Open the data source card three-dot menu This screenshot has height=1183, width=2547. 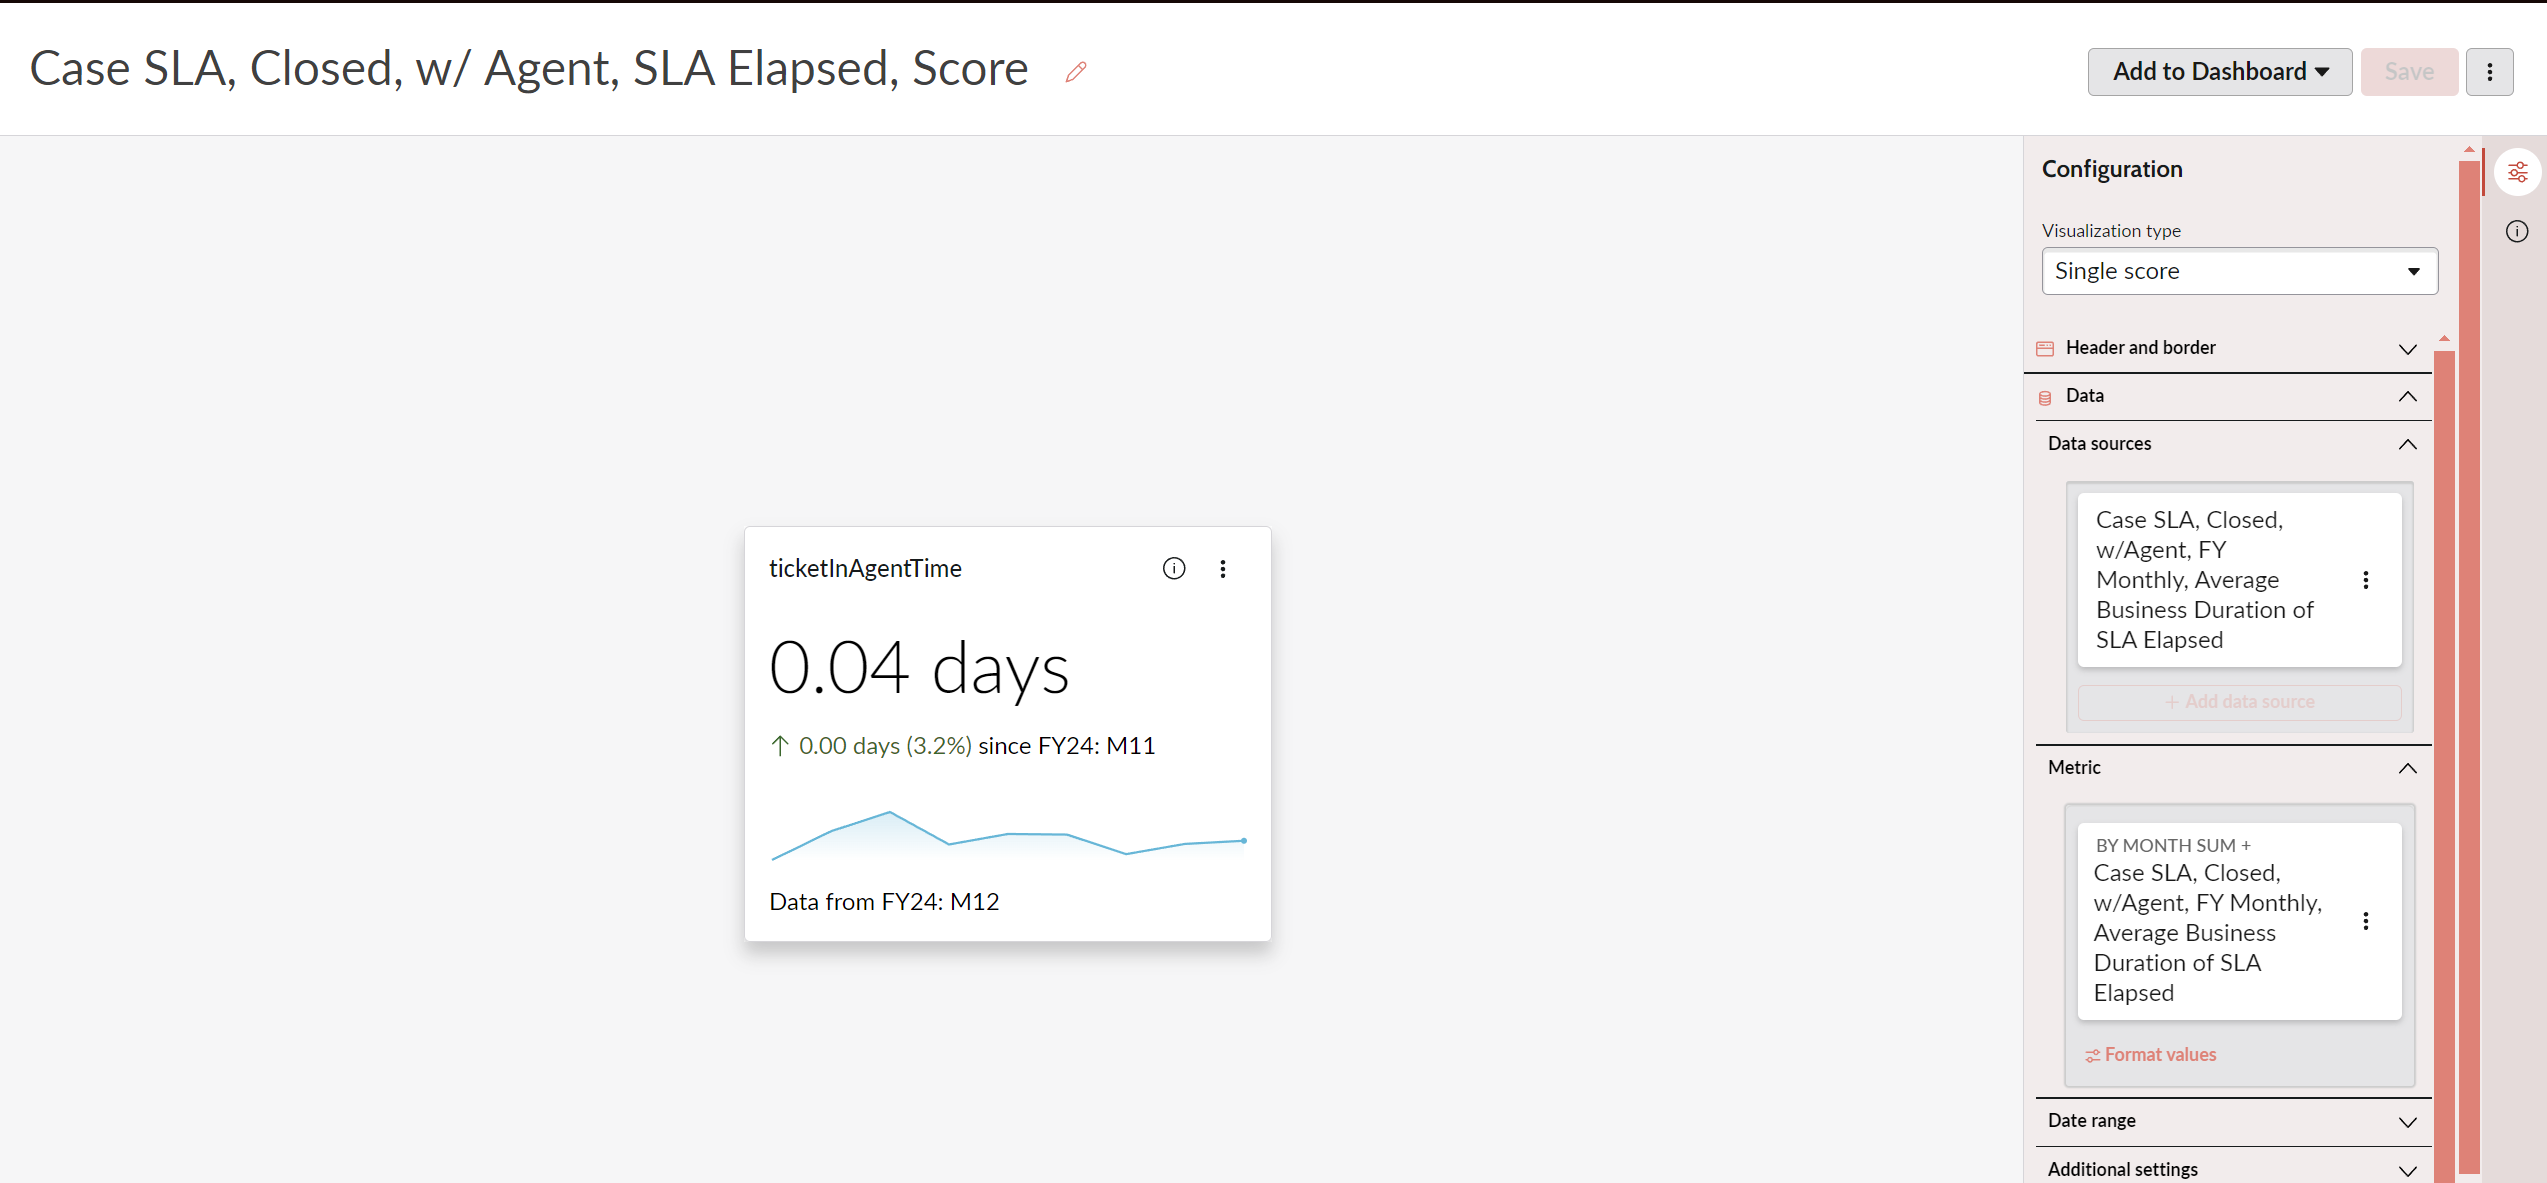[2365, 580]
